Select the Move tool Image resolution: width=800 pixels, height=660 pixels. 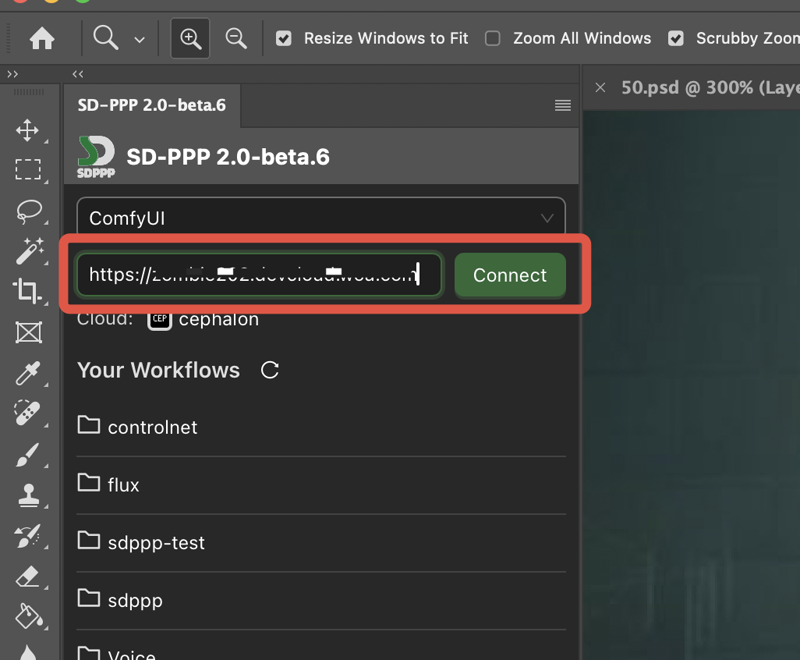point(28,130)
